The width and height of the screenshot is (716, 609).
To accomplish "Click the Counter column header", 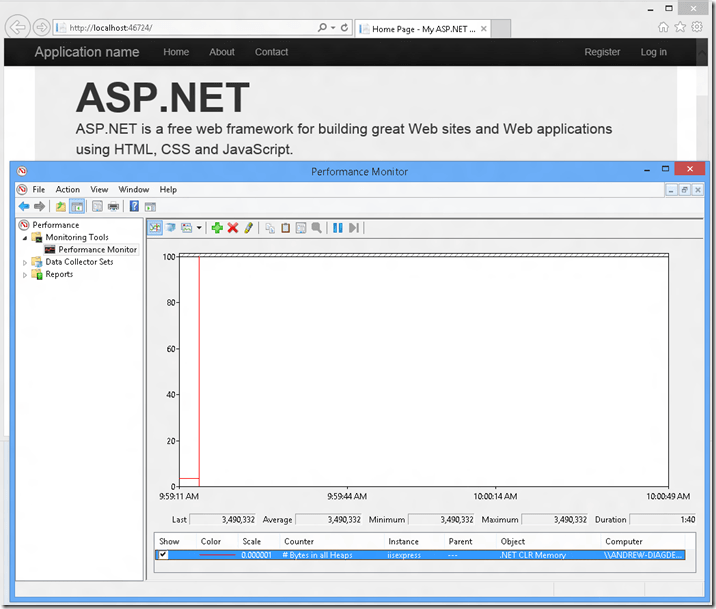I will (x=299, y=541).
